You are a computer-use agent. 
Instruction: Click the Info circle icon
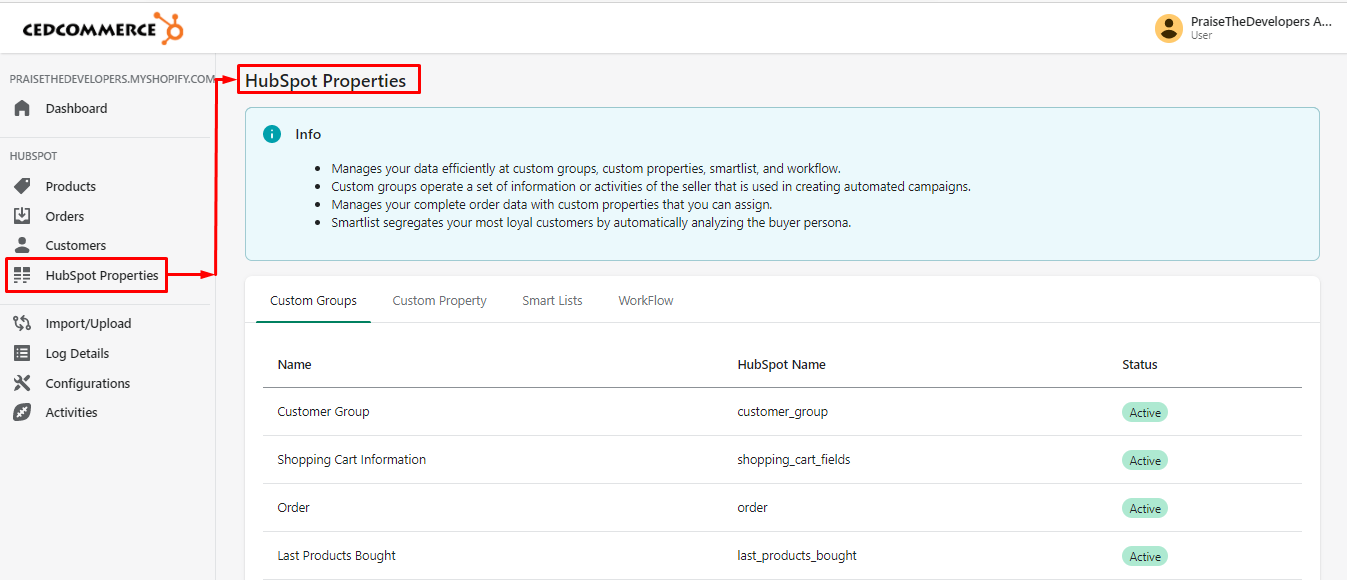coord(272,134)
